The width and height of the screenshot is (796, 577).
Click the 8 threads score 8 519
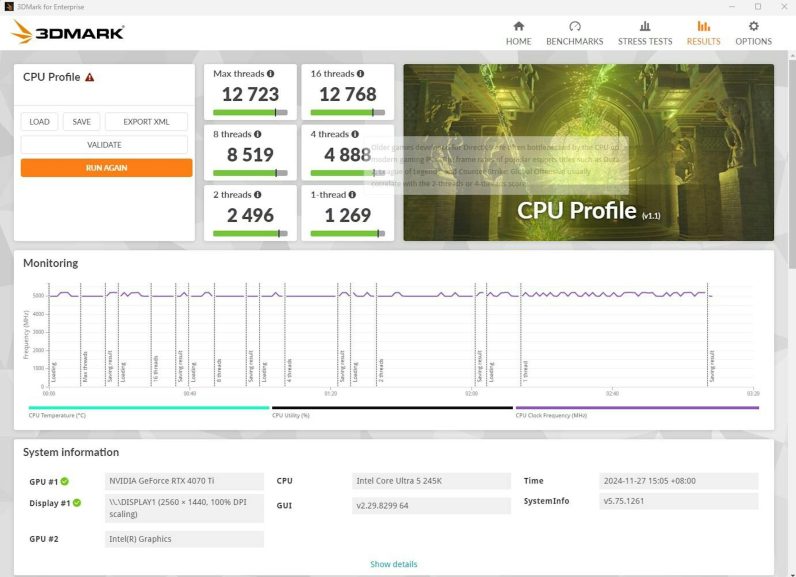tap(250, 155)
